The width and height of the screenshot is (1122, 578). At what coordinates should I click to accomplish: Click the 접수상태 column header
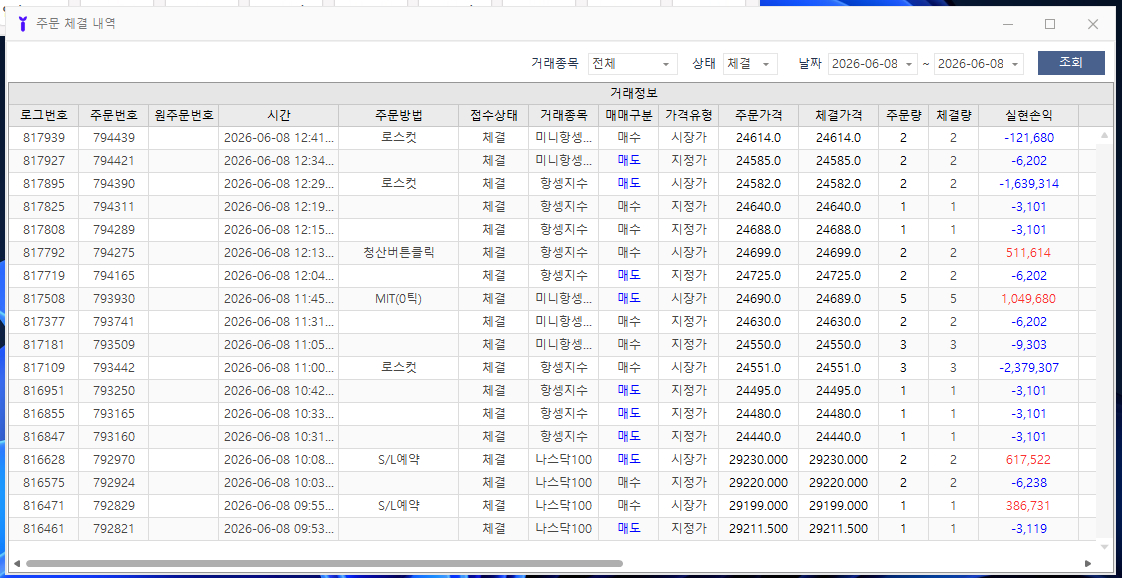[494, 114]
